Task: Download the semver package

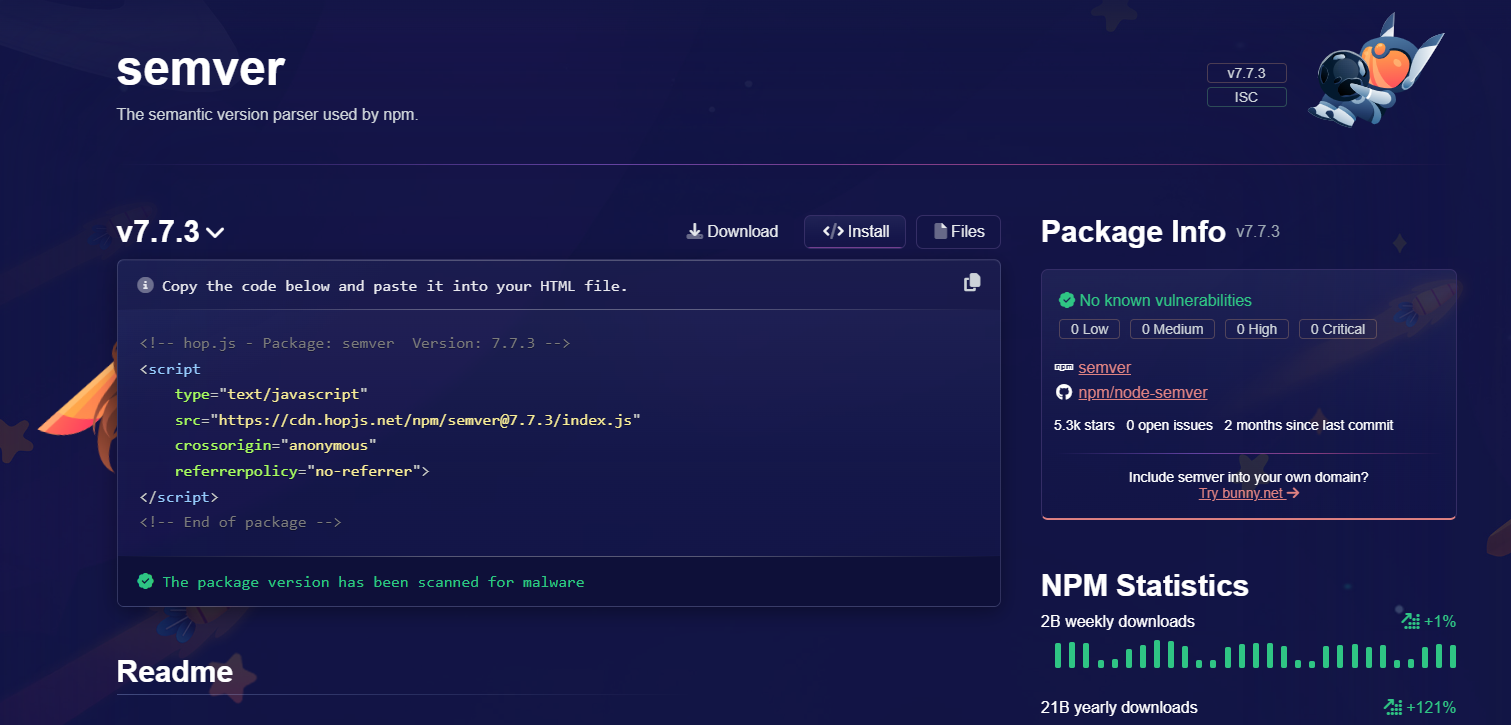Action: coord(732,232)
